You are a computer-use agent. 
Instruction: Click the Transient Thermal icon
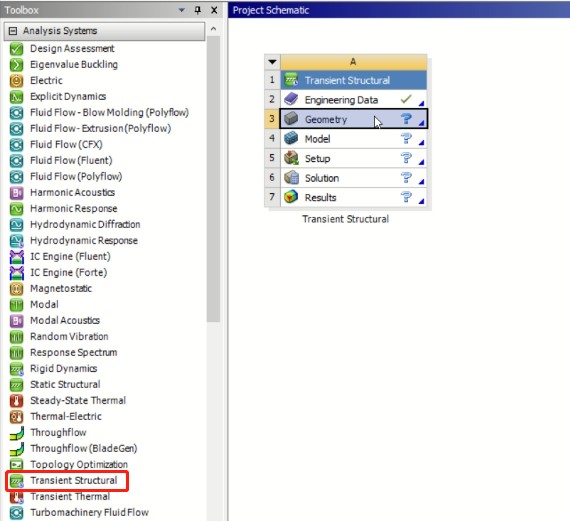tap(16, 497)
